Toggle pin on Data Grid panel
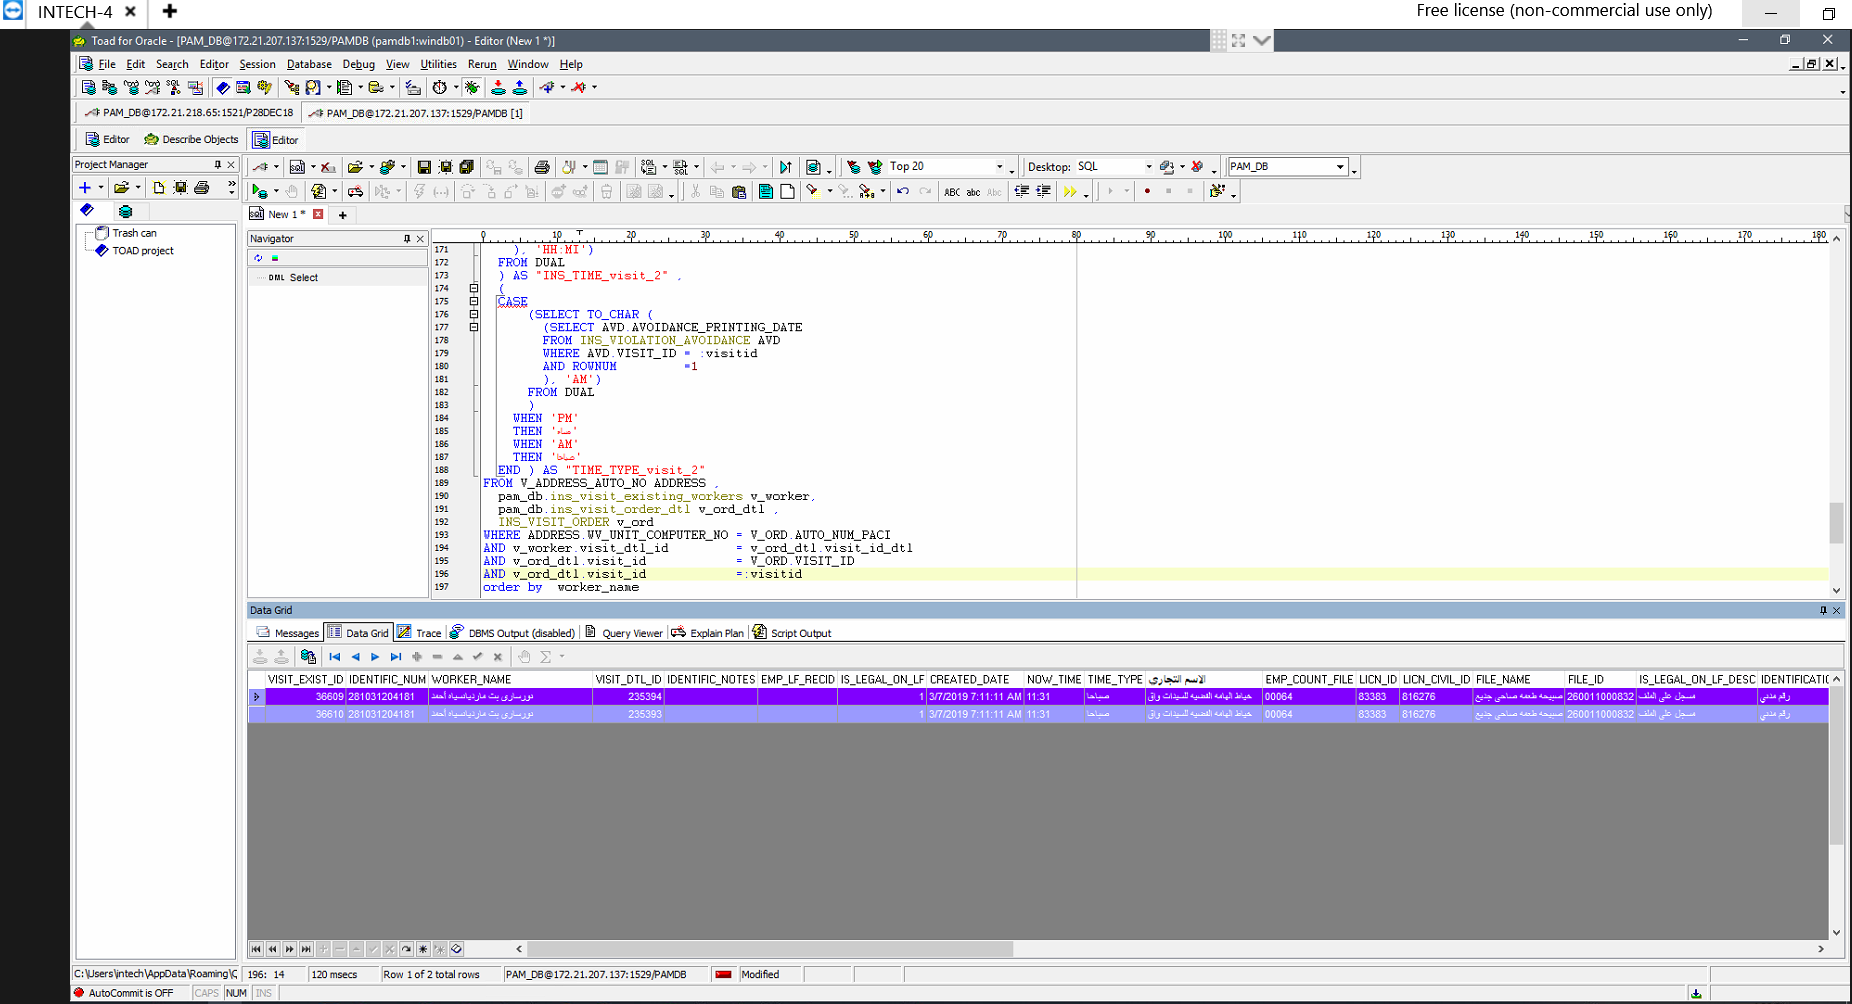Screen dimensions: 1852x1004 1823,610
